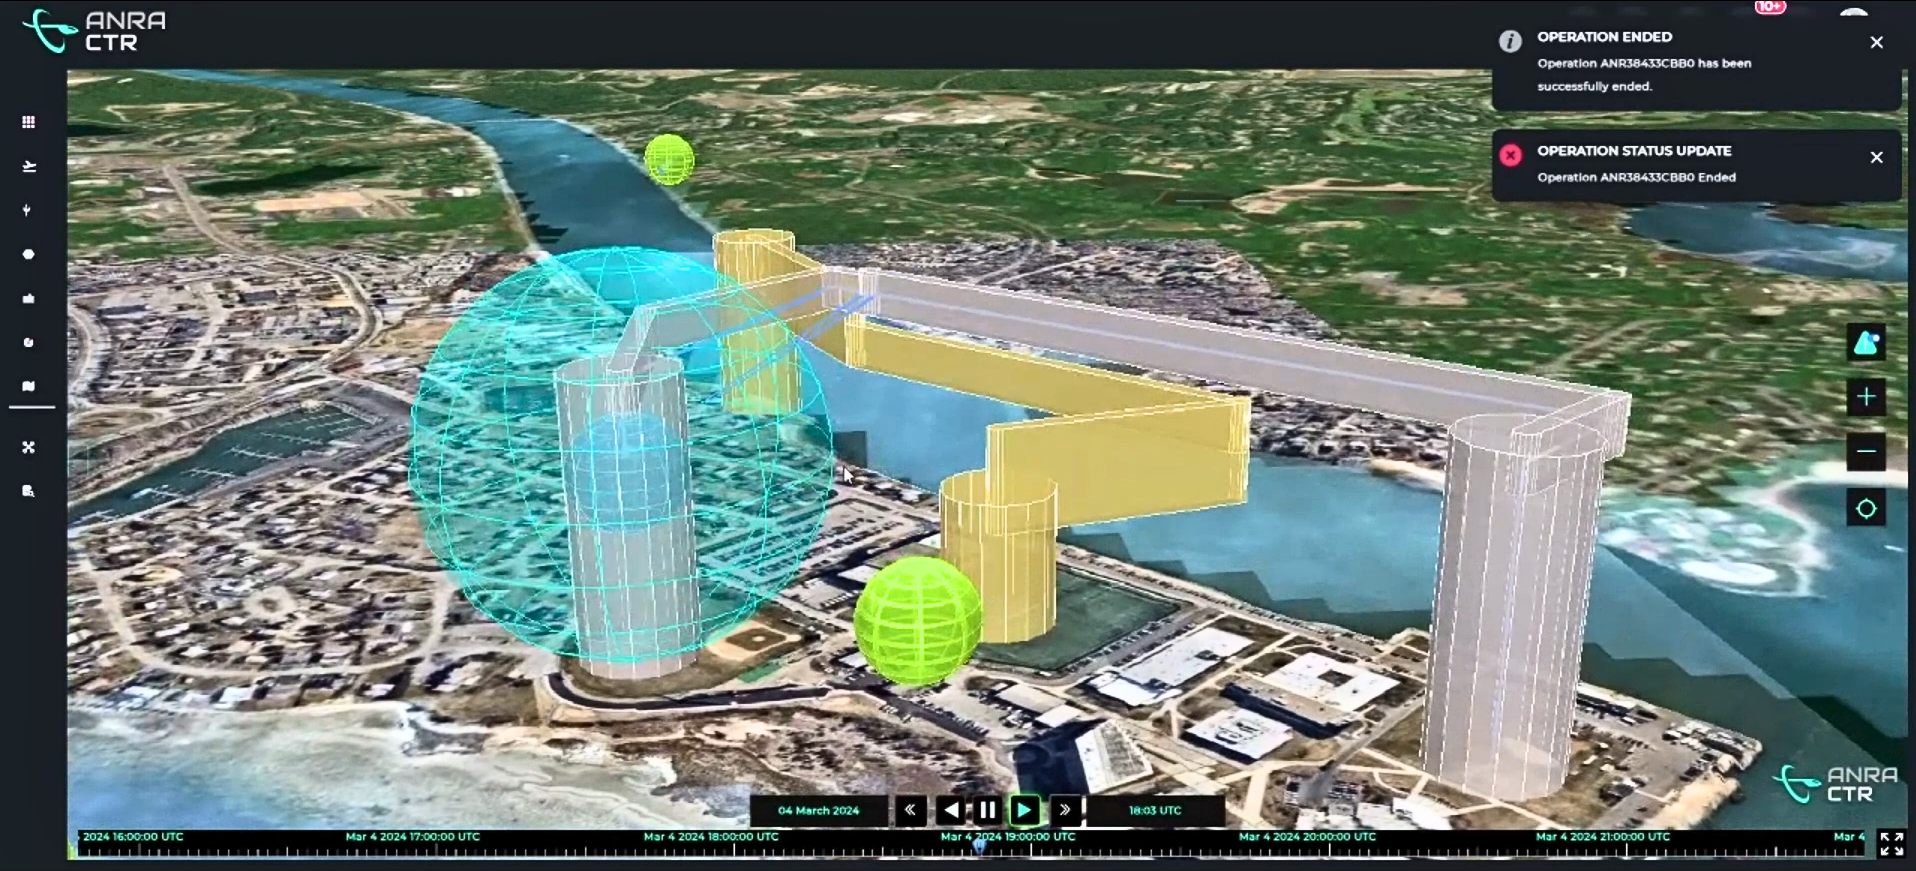Toggle fullscreen view of the map

coord(1891,844)
